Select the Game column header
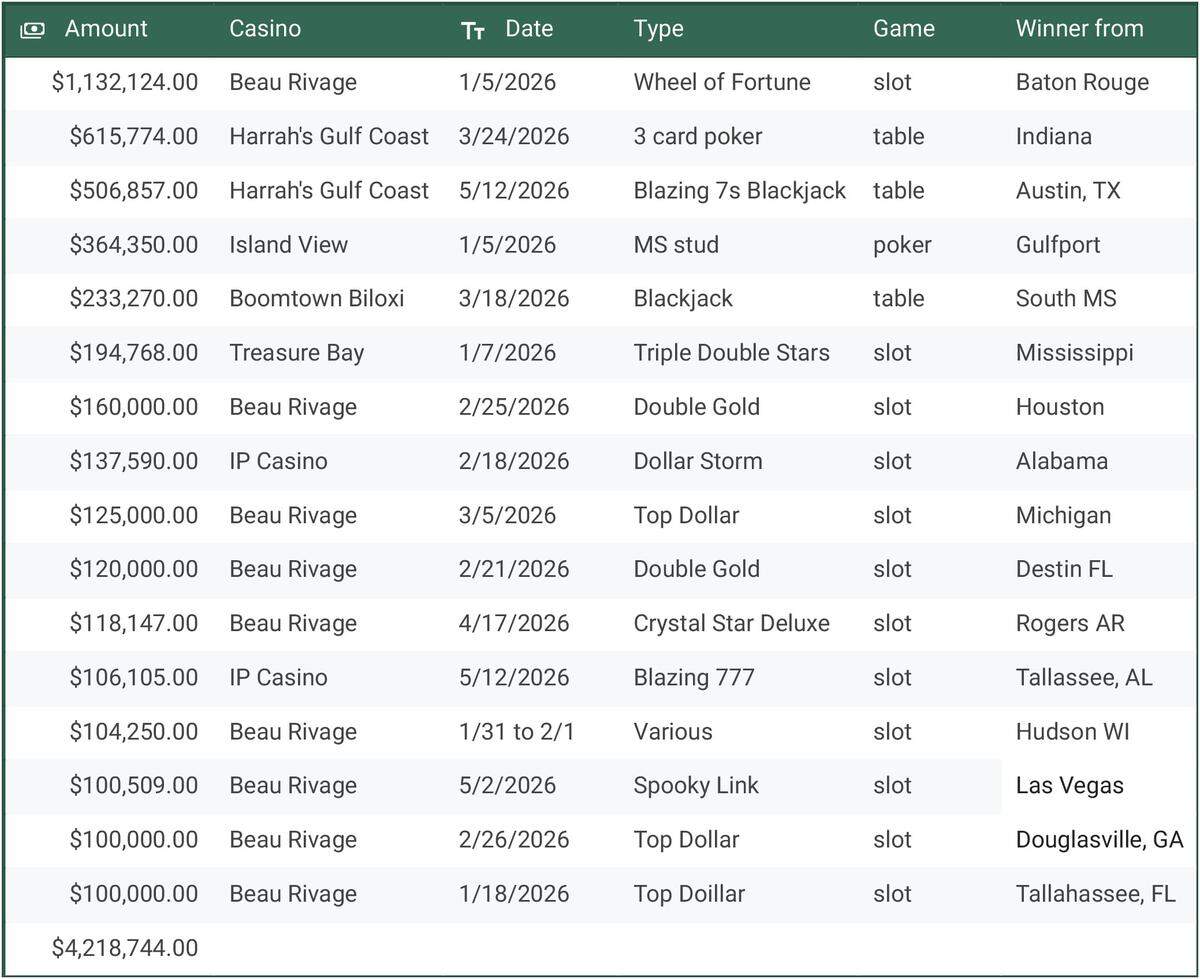The image size is (1200, 979). pyautogui.click(x=904, y=29)
